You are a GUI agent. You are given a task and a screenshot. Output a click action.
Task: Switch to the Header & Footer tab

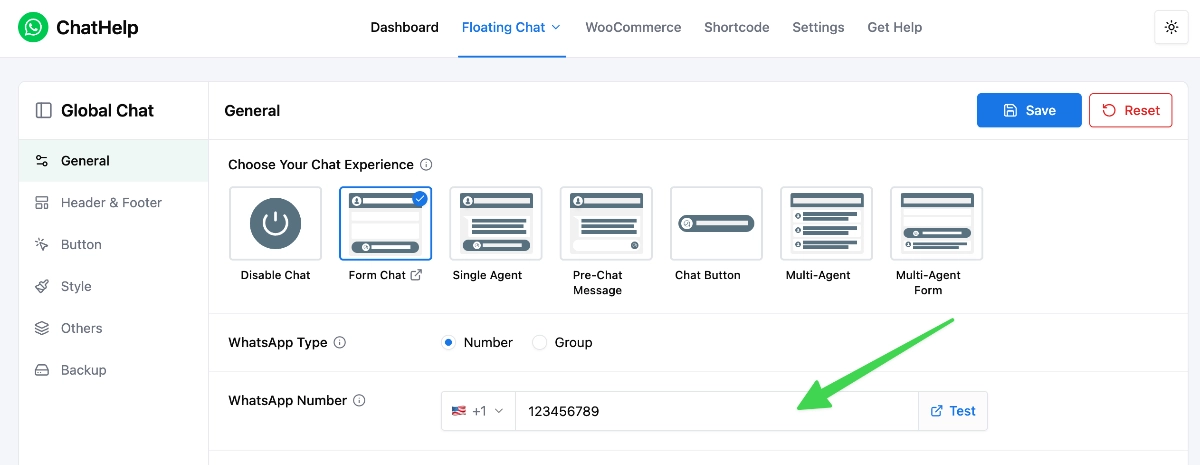pyautogui.click(x=114, y=203)
